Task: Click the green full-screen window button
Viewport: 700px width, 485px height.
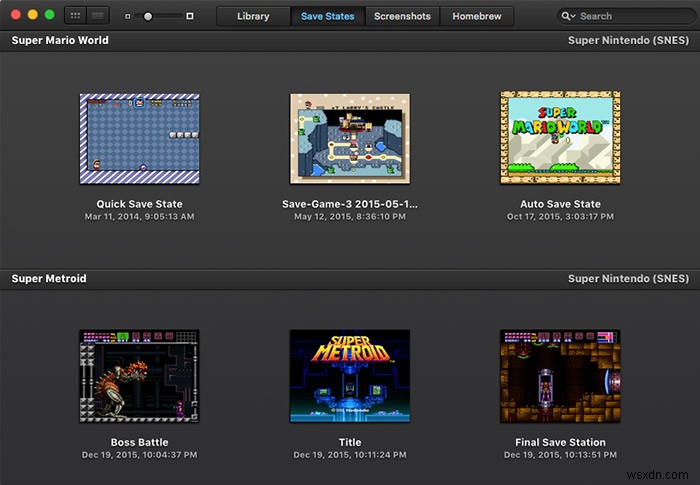Action: pos(50,15)
